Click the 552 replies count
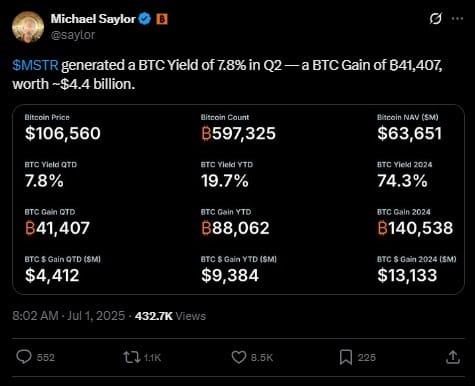Viewport: 475px width, 386px height. (x=46, y=358)
